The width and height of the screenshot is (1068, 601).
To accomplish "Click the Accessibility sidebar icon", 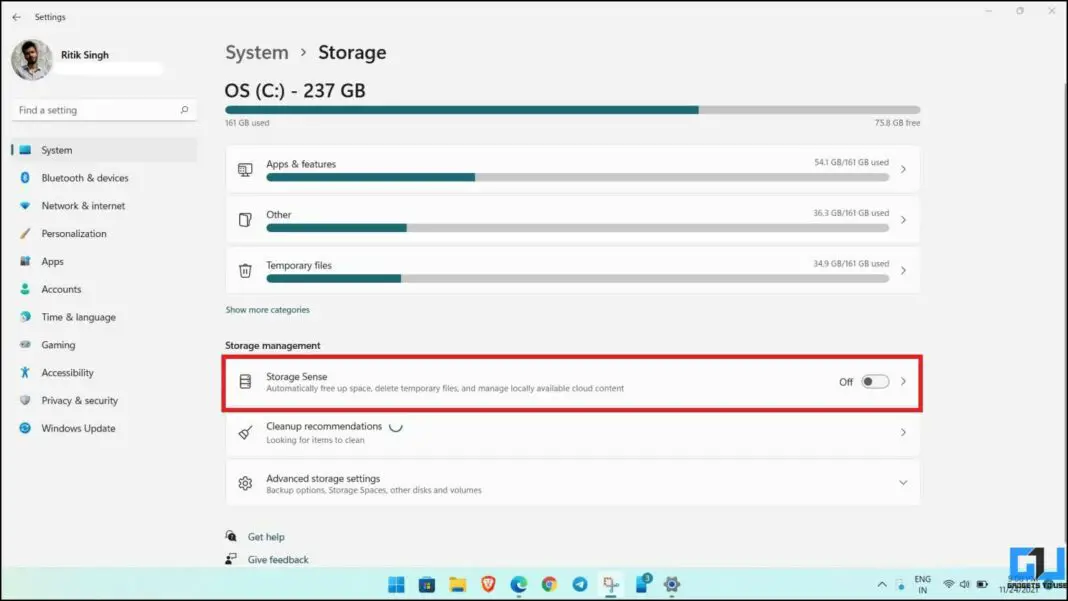I will [x=24, y=373].
